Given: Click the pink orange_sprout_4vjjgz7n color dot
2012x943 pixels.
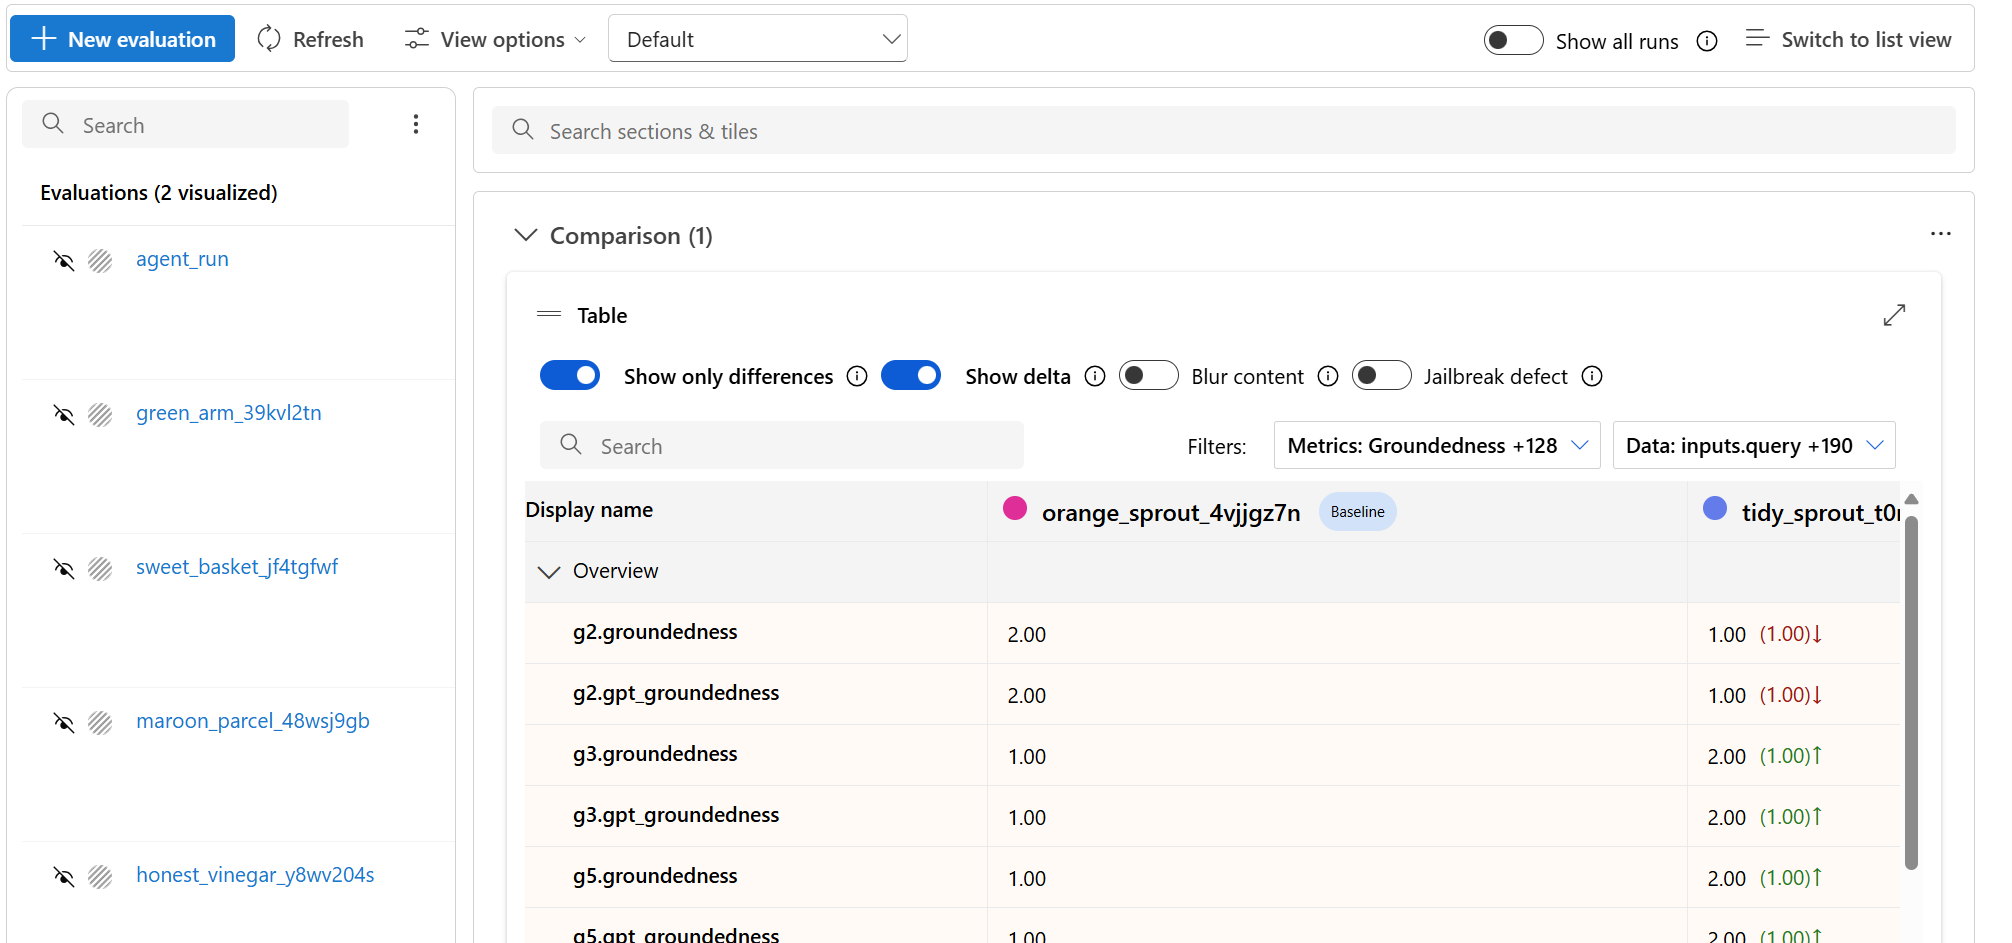Looking at the screenshot, I should point(1015,509).
